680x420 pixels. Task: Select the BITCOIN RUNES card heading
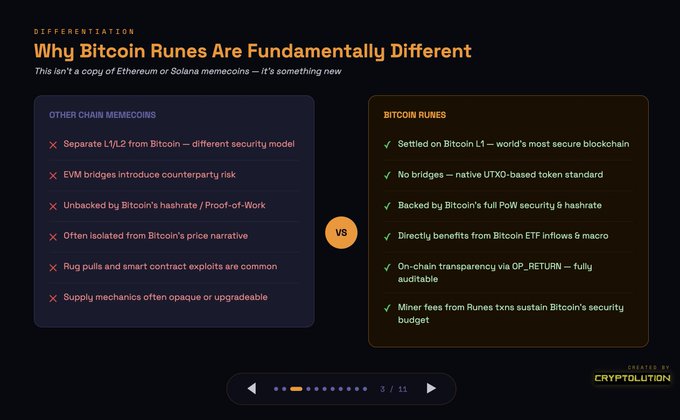tap(415, 115)
